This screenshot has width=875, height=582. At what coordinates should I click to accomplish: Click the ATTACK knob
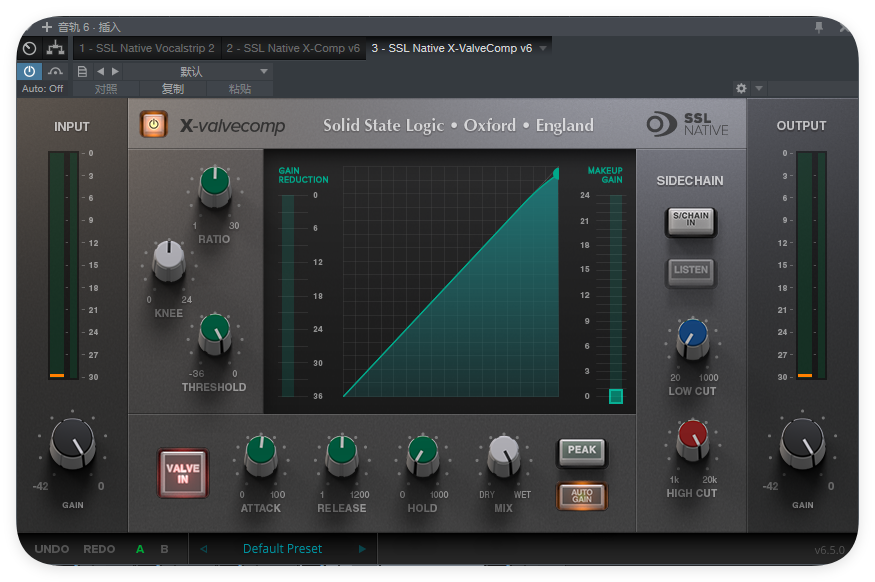tap(261, 455)
